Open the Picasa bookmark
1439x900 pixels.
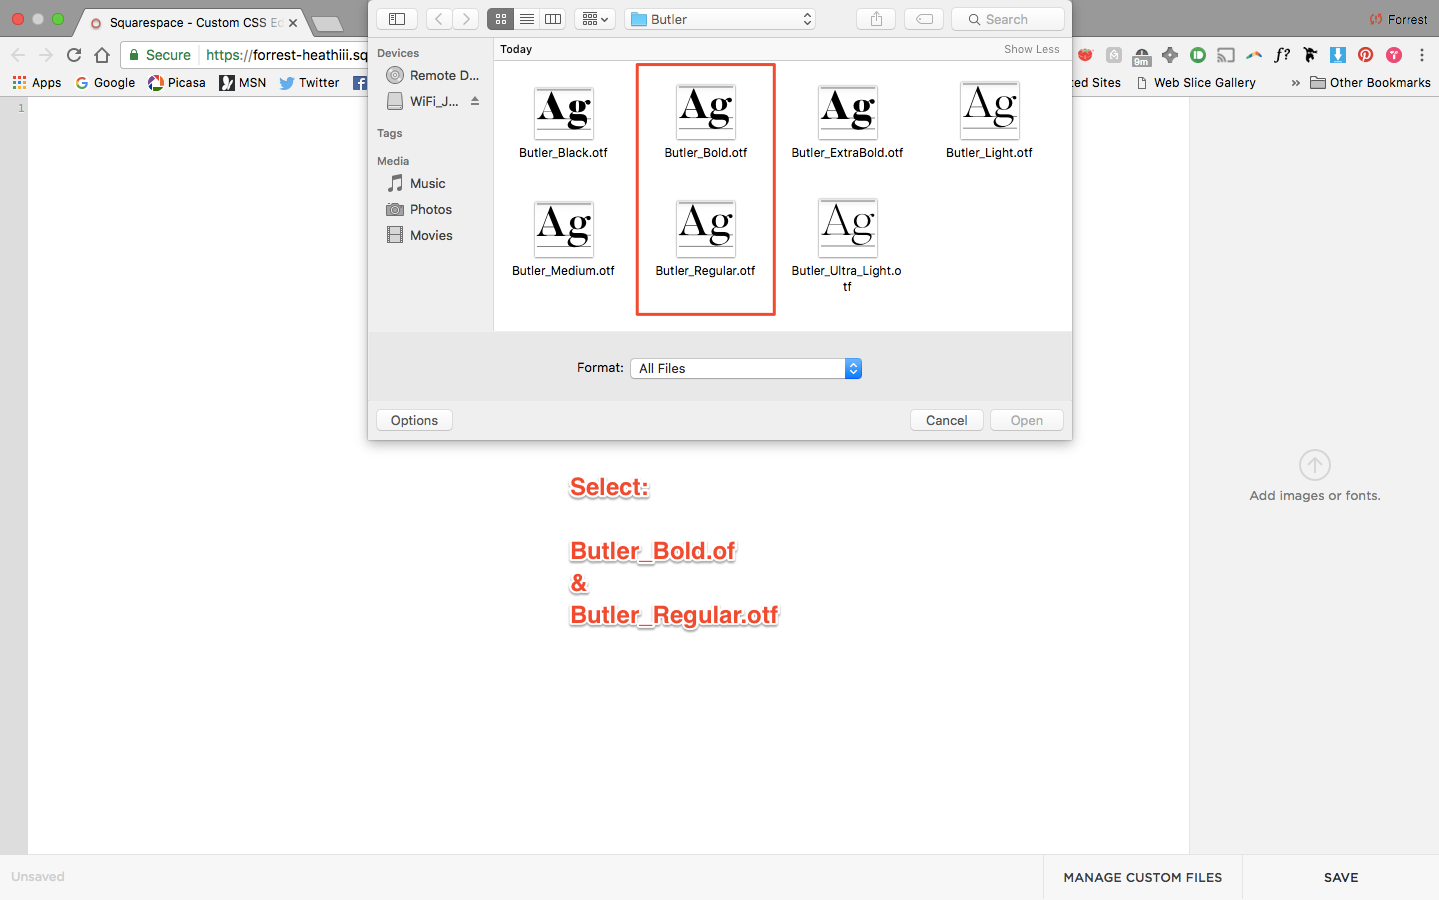click(x=177, y=83)
